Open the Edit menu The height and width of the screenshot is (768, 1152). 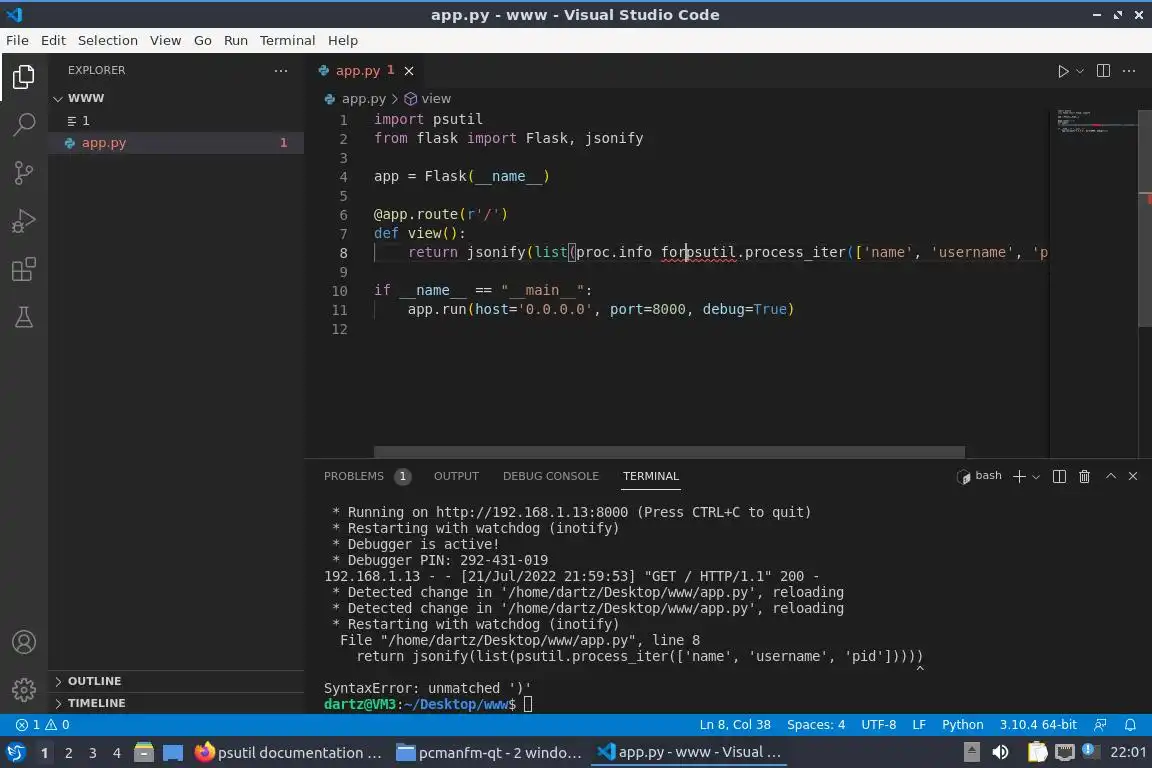53,40
